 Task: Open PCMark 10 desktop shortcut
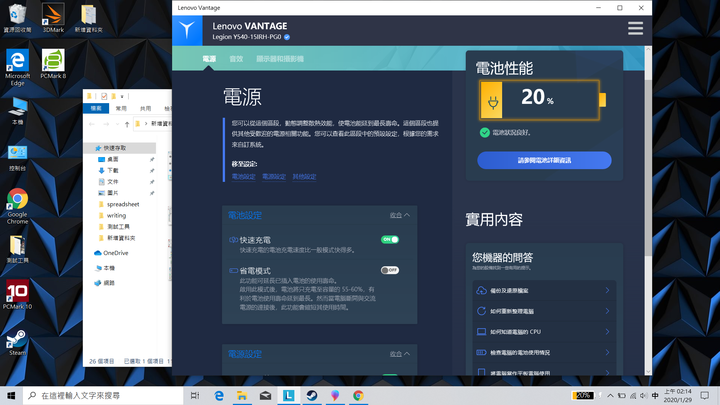click(x=17, y=294)
